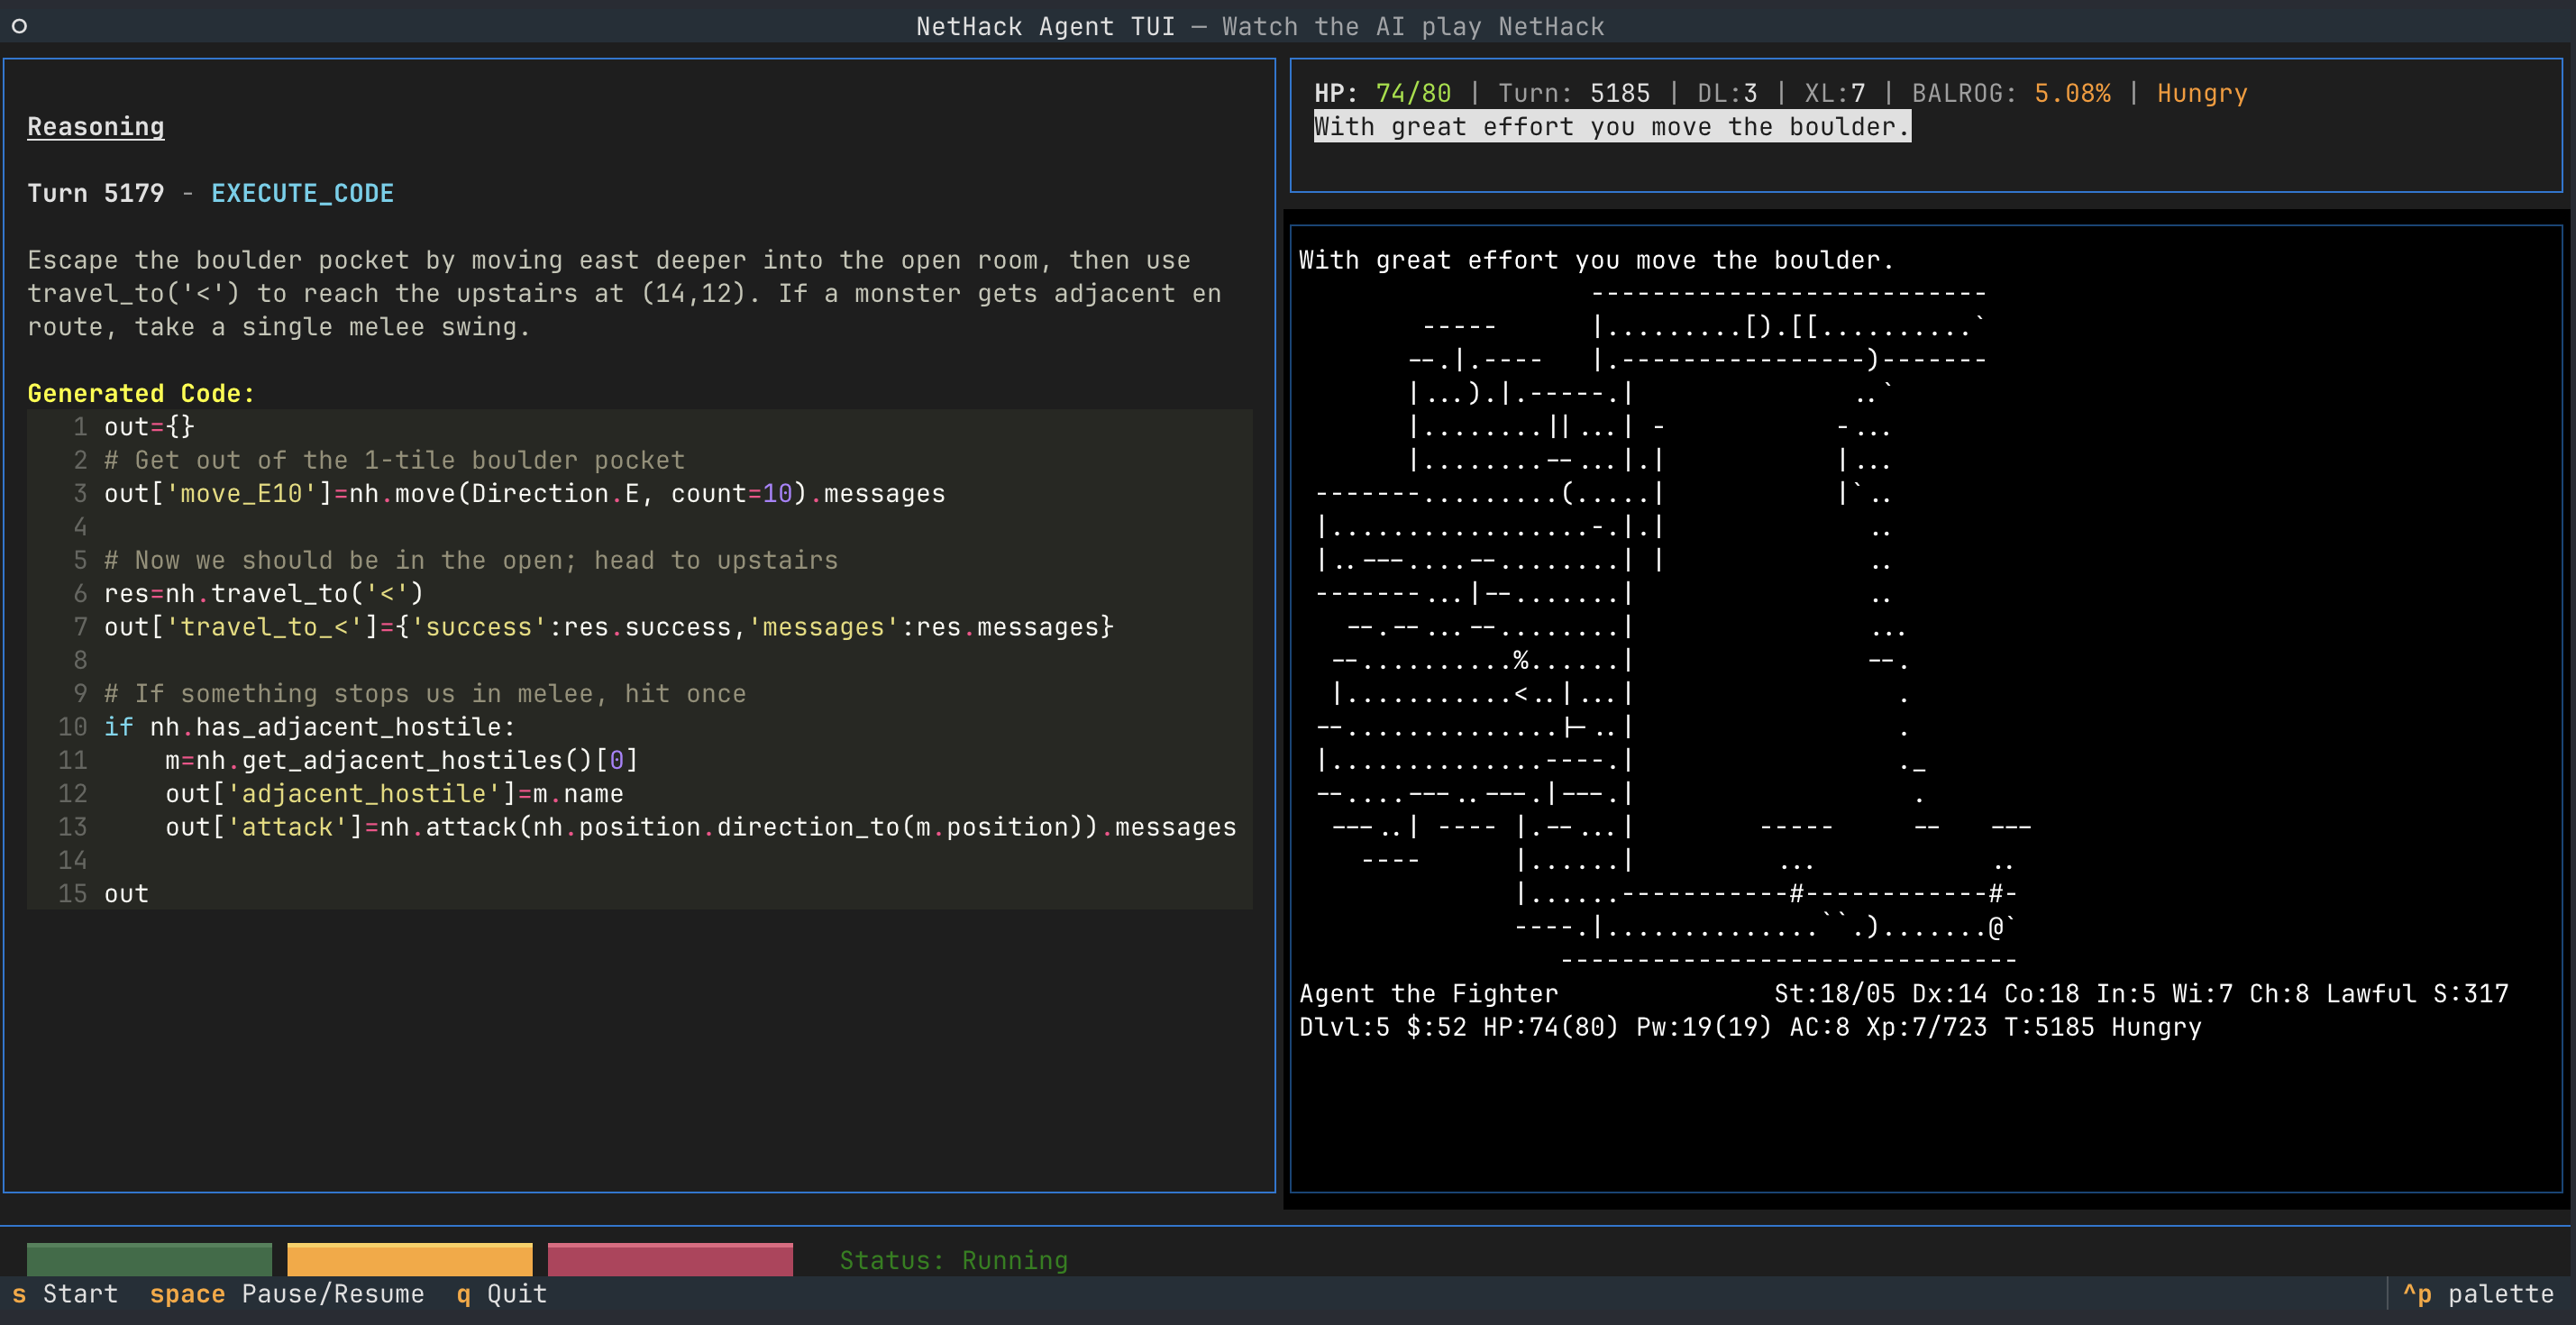Viewport: 2576px width, 1325px height.
Task: Click the BALROG: 5.08% progress value
Action: (2011, 93)
